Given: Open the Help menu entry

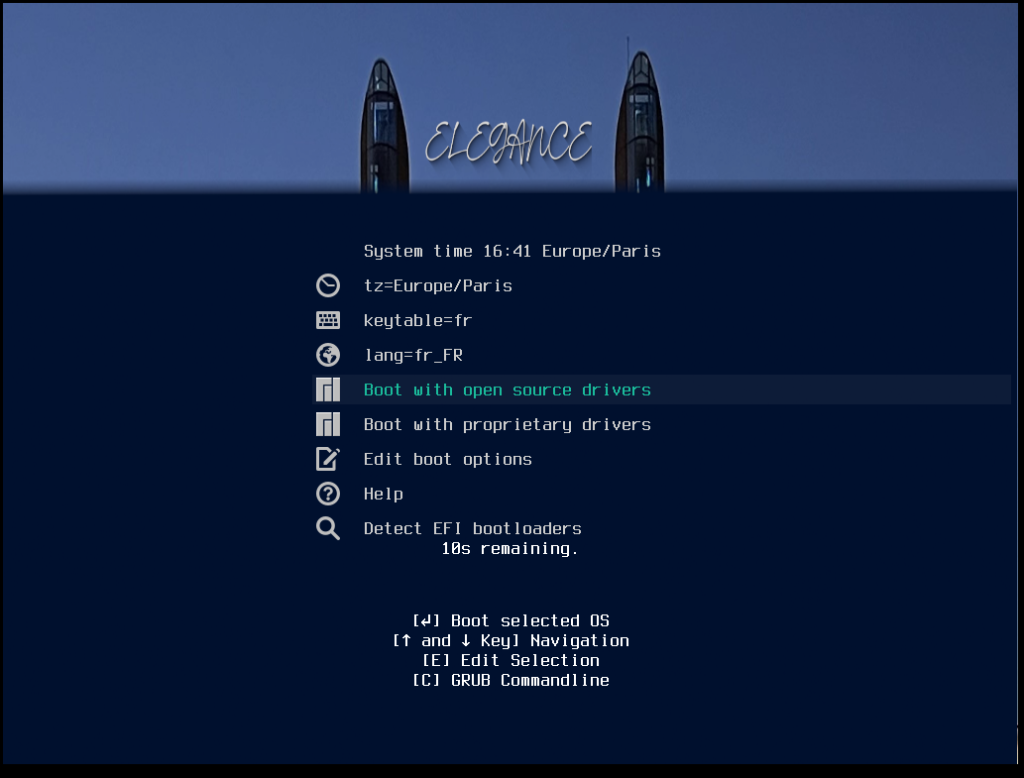Looking at the screenshot, I should click(x=383, y=494).
